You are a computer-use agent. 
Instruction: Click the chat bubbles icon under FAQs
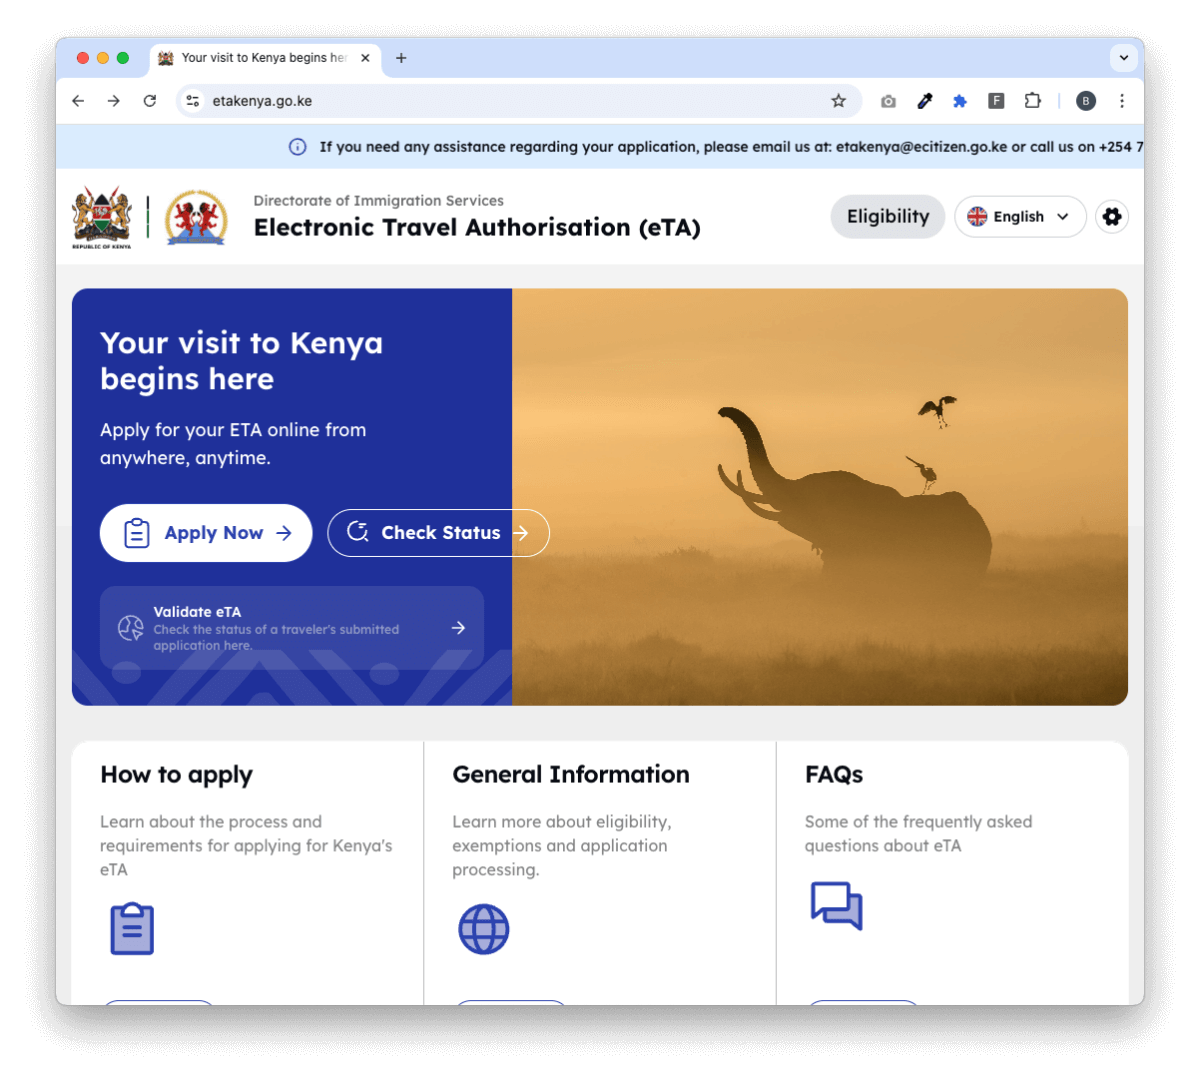pyautogui.click(x=836, y=906)
